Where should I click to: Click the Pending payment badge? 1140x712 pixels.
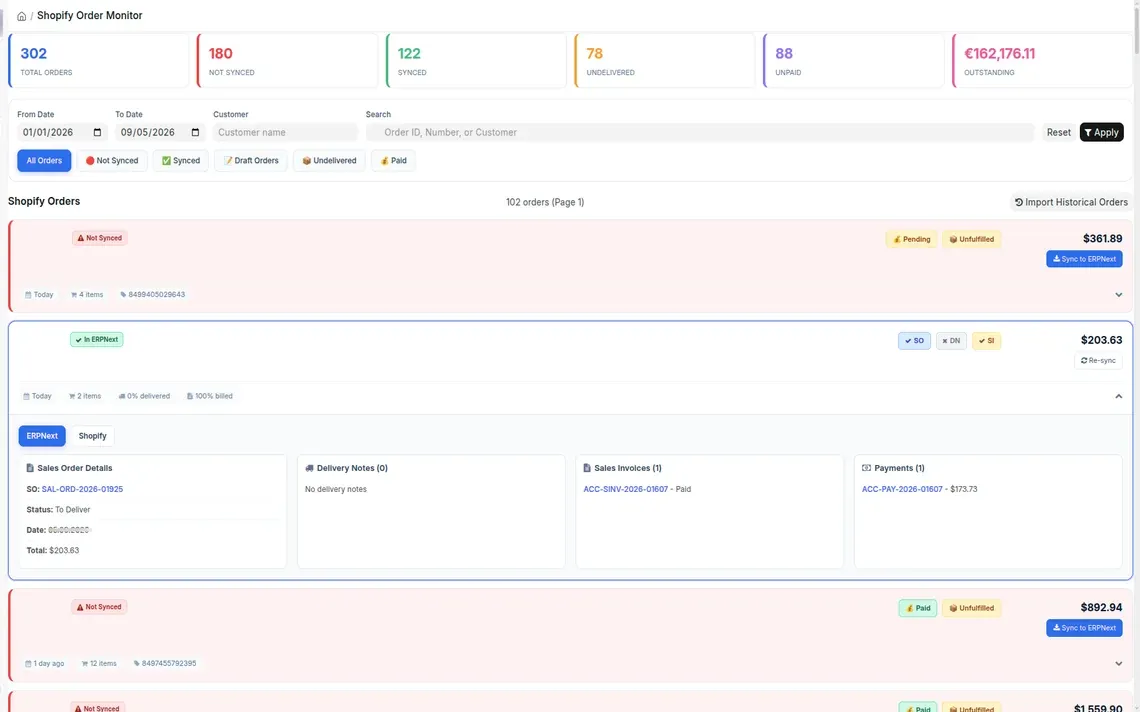[911, 239]
